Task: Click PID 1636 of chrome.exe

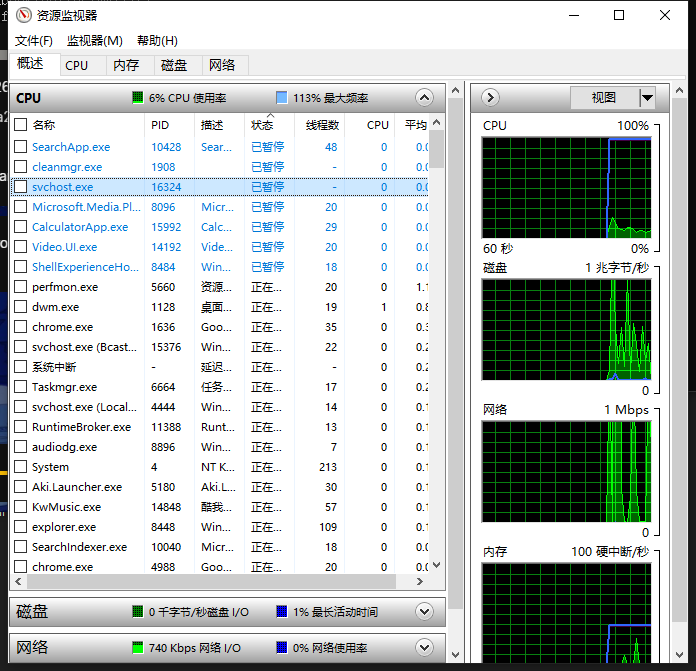Action: click(163, 327)
